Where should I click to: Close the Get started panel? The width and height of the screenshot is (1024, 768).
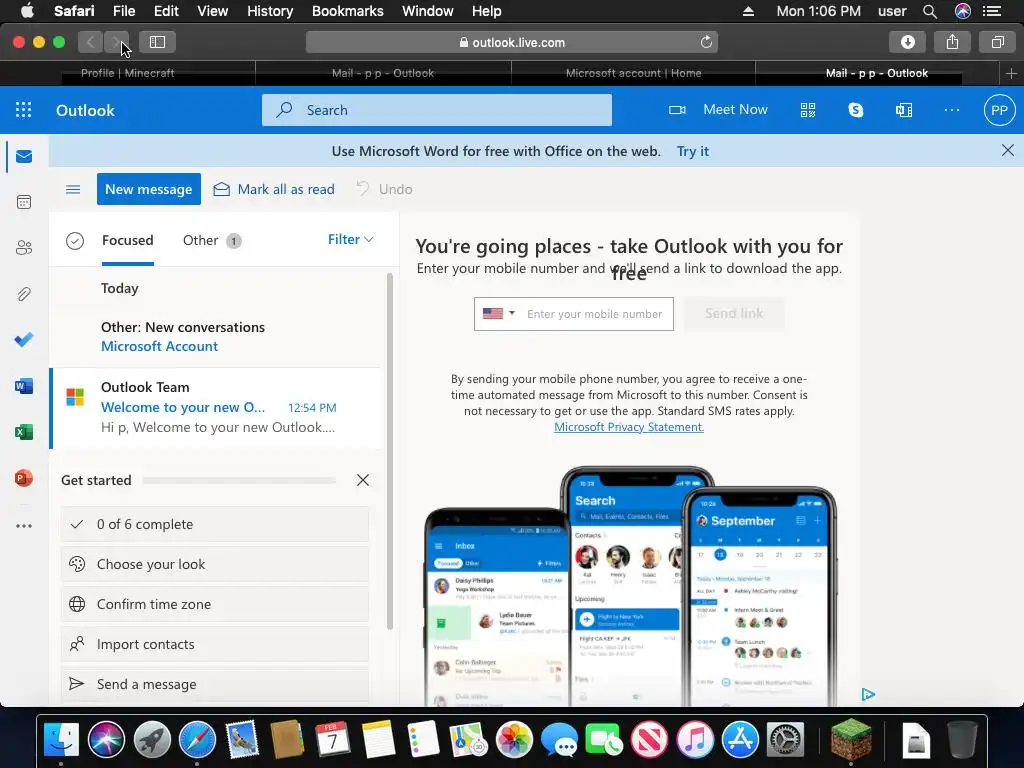(363, 480)
